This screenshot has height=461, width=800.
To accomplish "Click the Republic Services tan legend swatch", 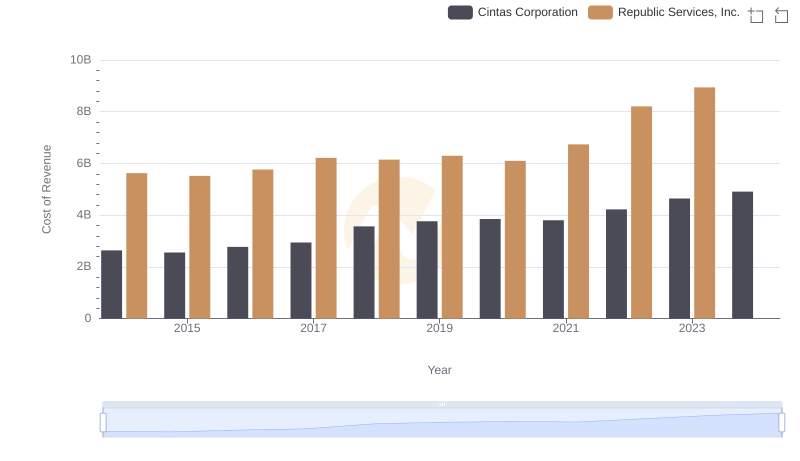I will (x=600, y=12).
